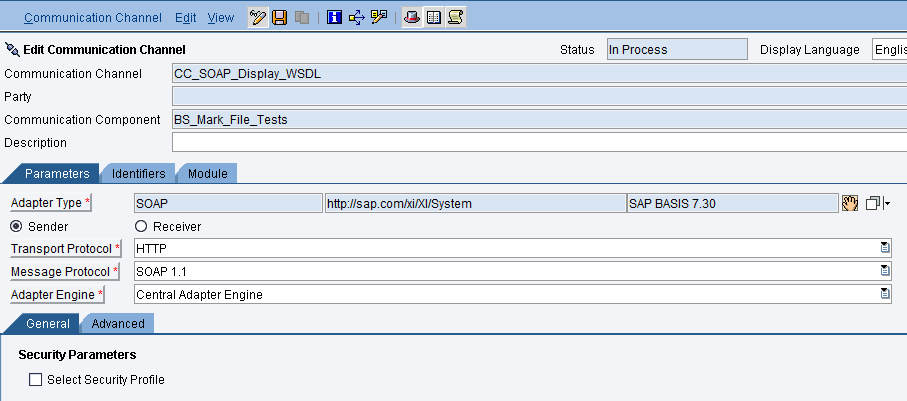Click the Status field showing In Process
Image resolution: width=907 pixels, height=401 pixels.
click(677, 50)
